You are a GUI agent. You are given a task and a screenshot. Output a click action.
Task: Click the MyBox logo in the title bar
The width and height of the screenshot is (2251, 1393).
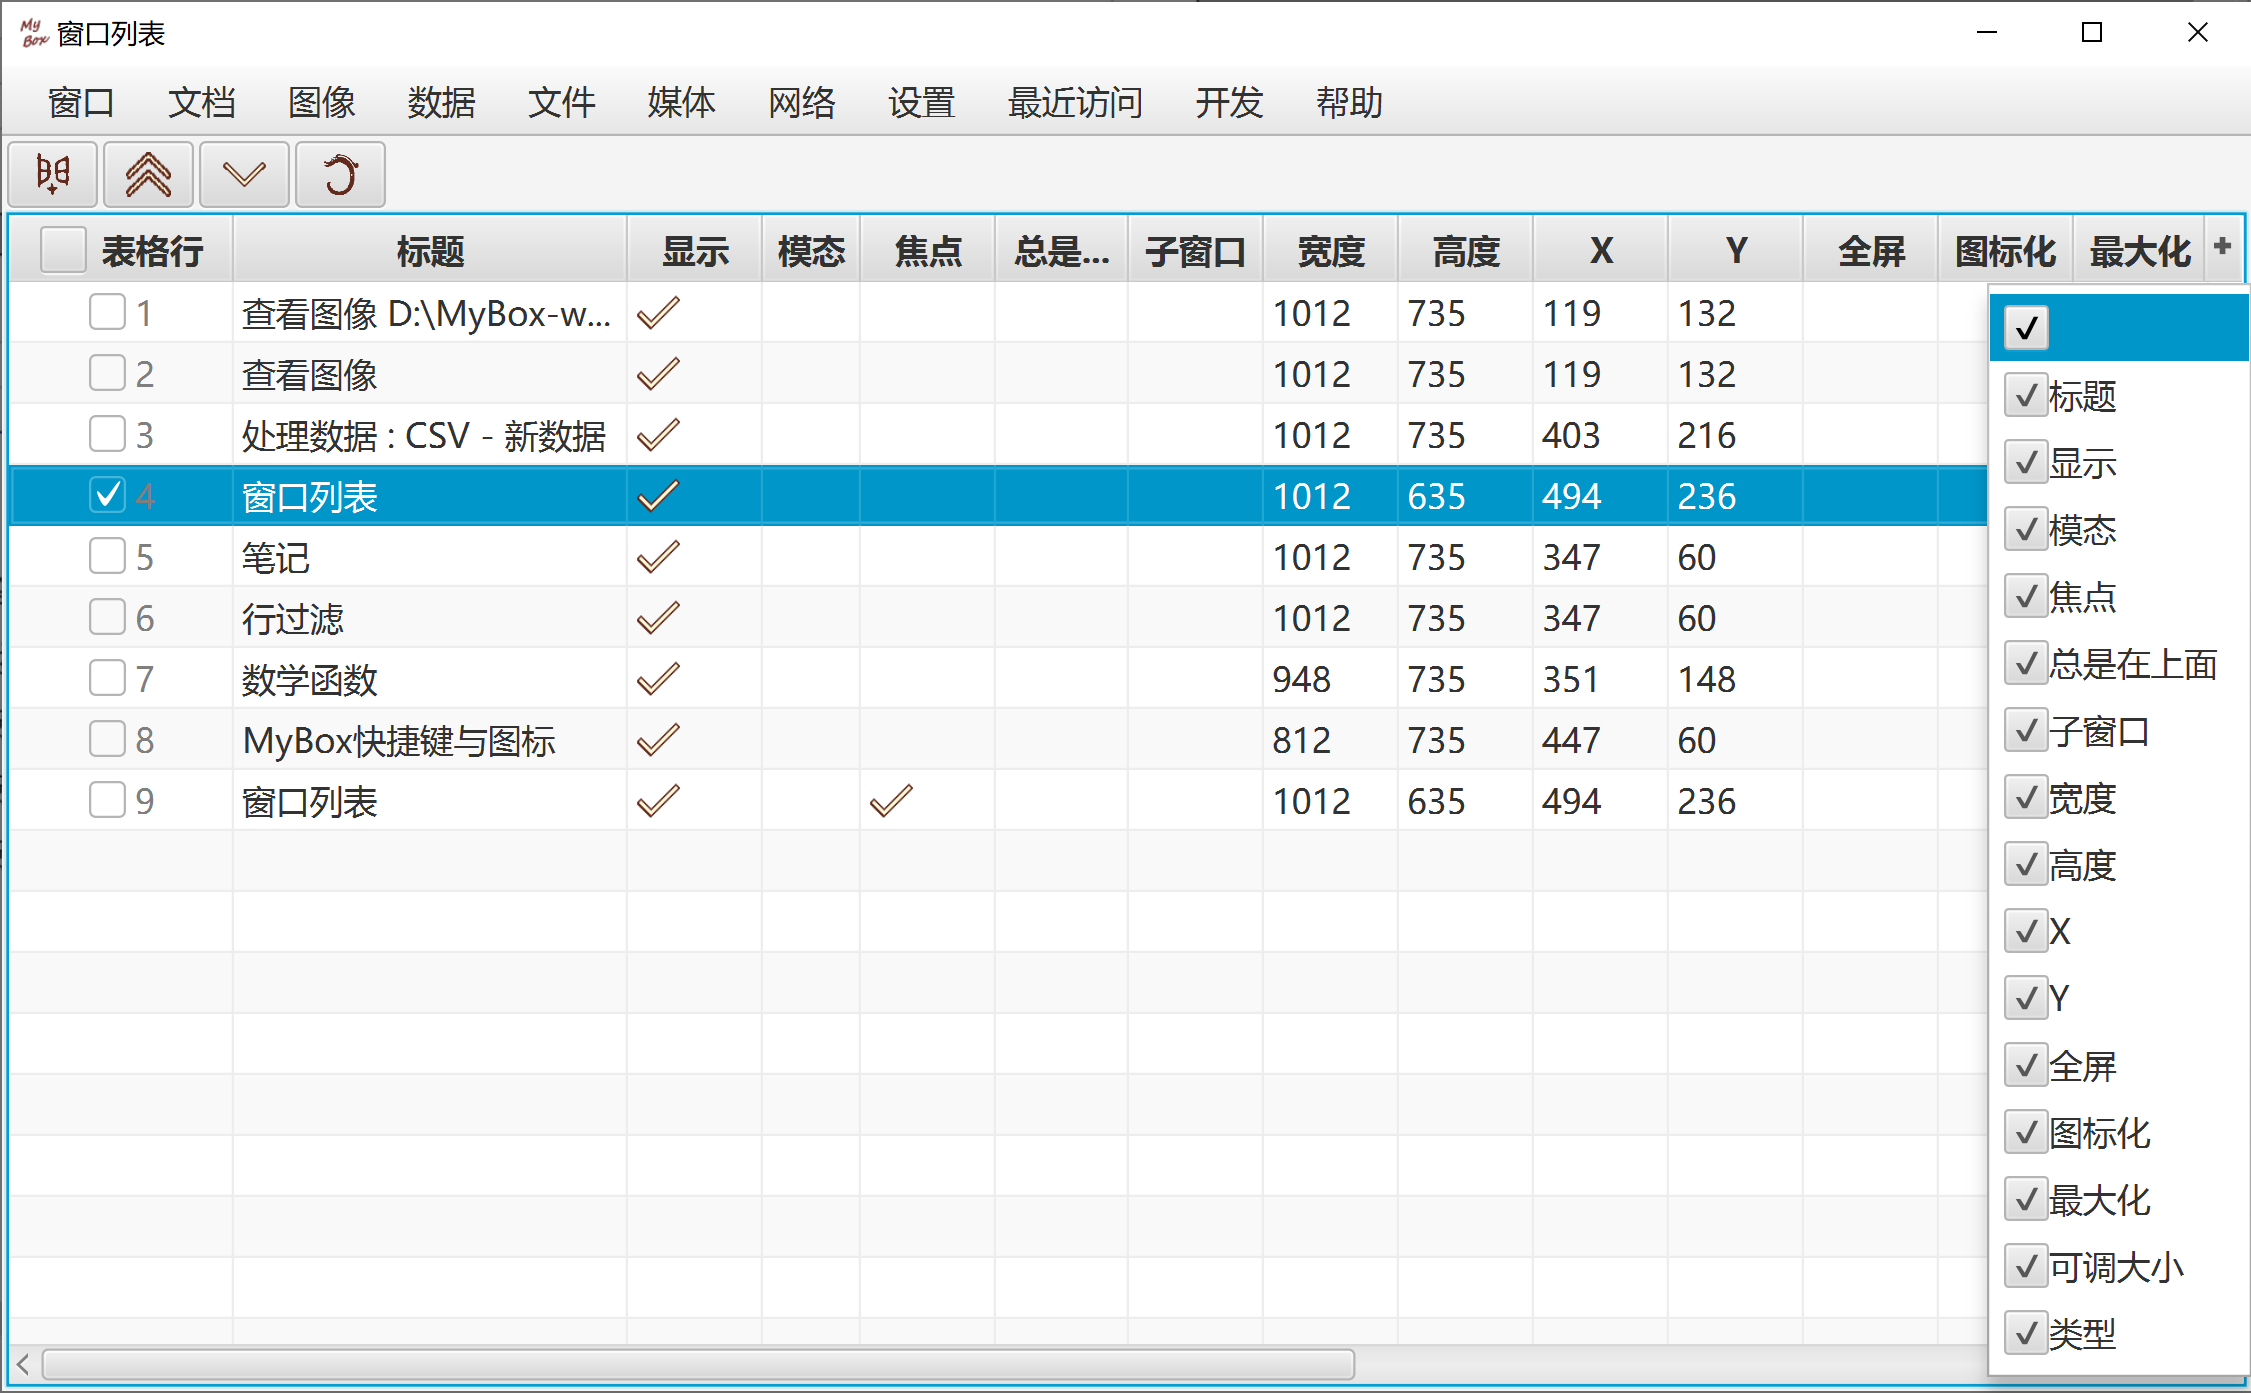[x=33, y=33]
